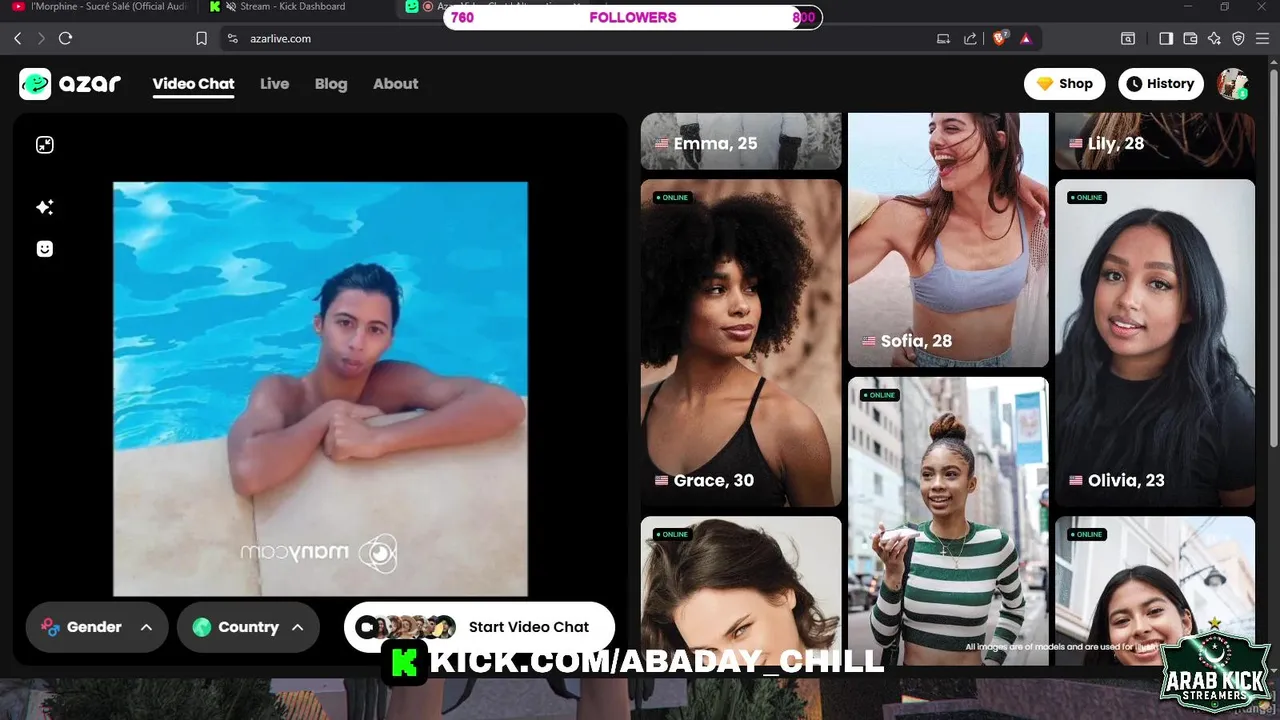This screenshot has height=720, width=1280.
Task: Click the Olivia card ONLINE badge
Action: (1086, 197)
